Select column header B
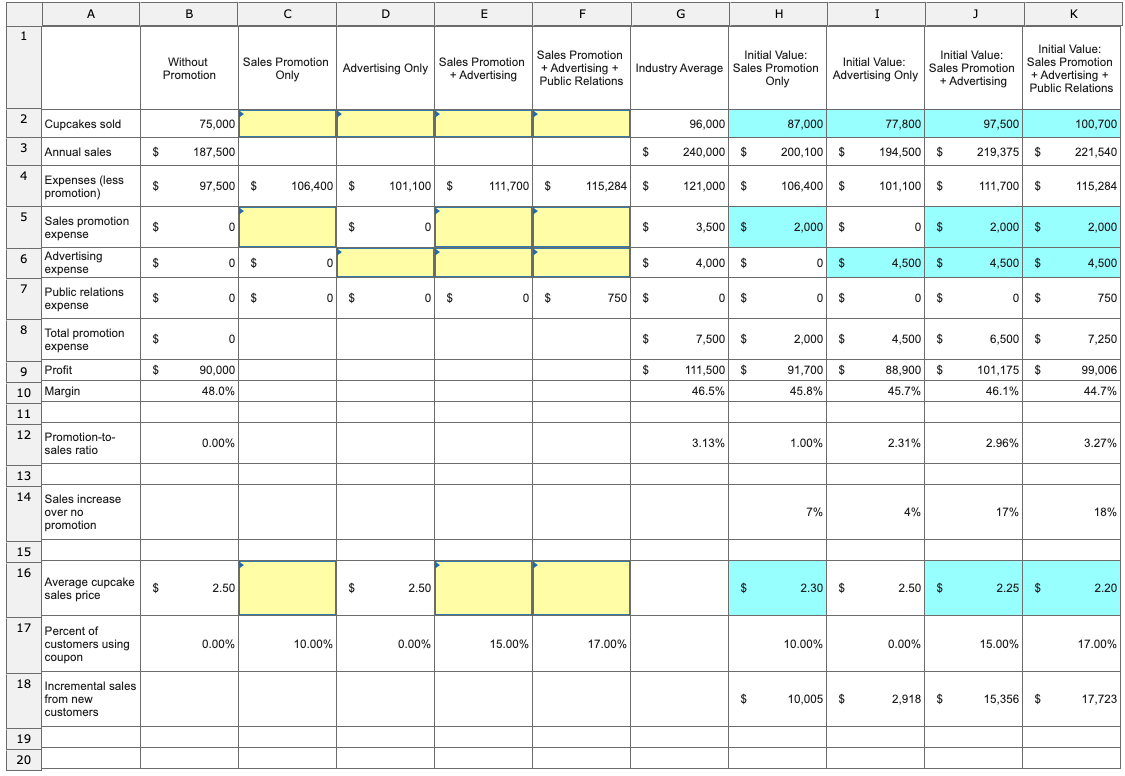1125x776 pixels. [x=187, y=13]
